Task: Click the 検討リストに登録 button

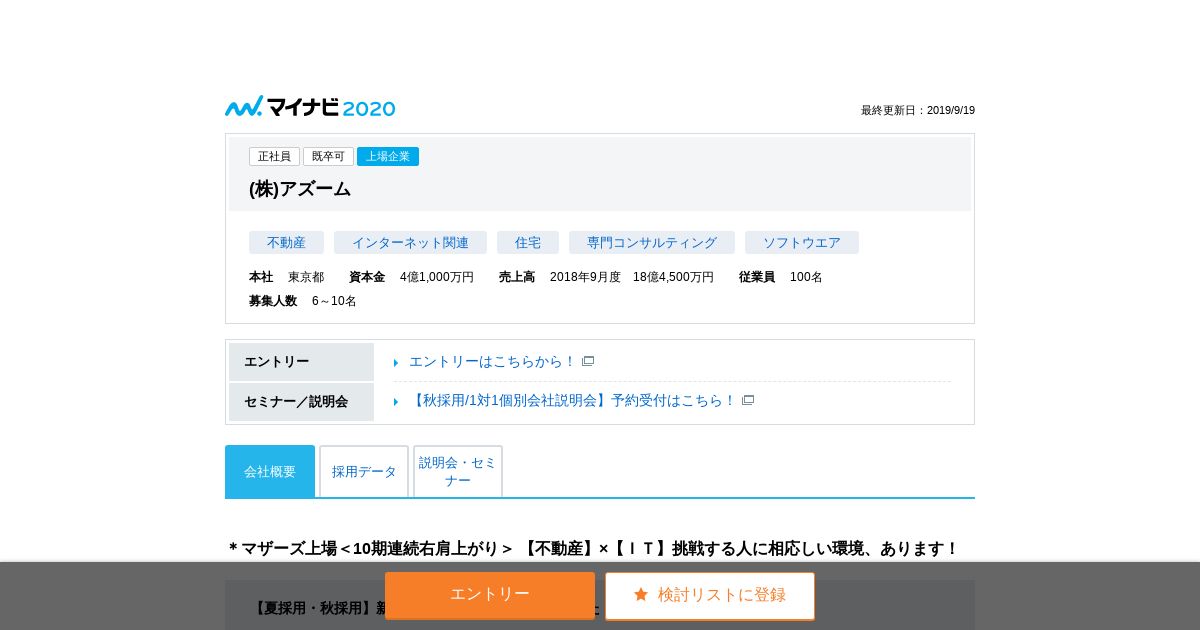Action: coord(710,595)
